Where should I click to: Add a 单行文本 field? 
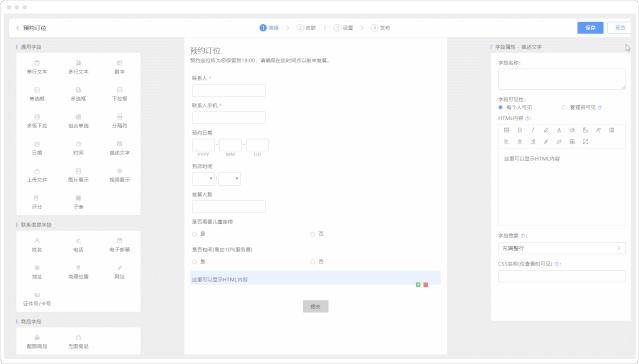(37, 67)
